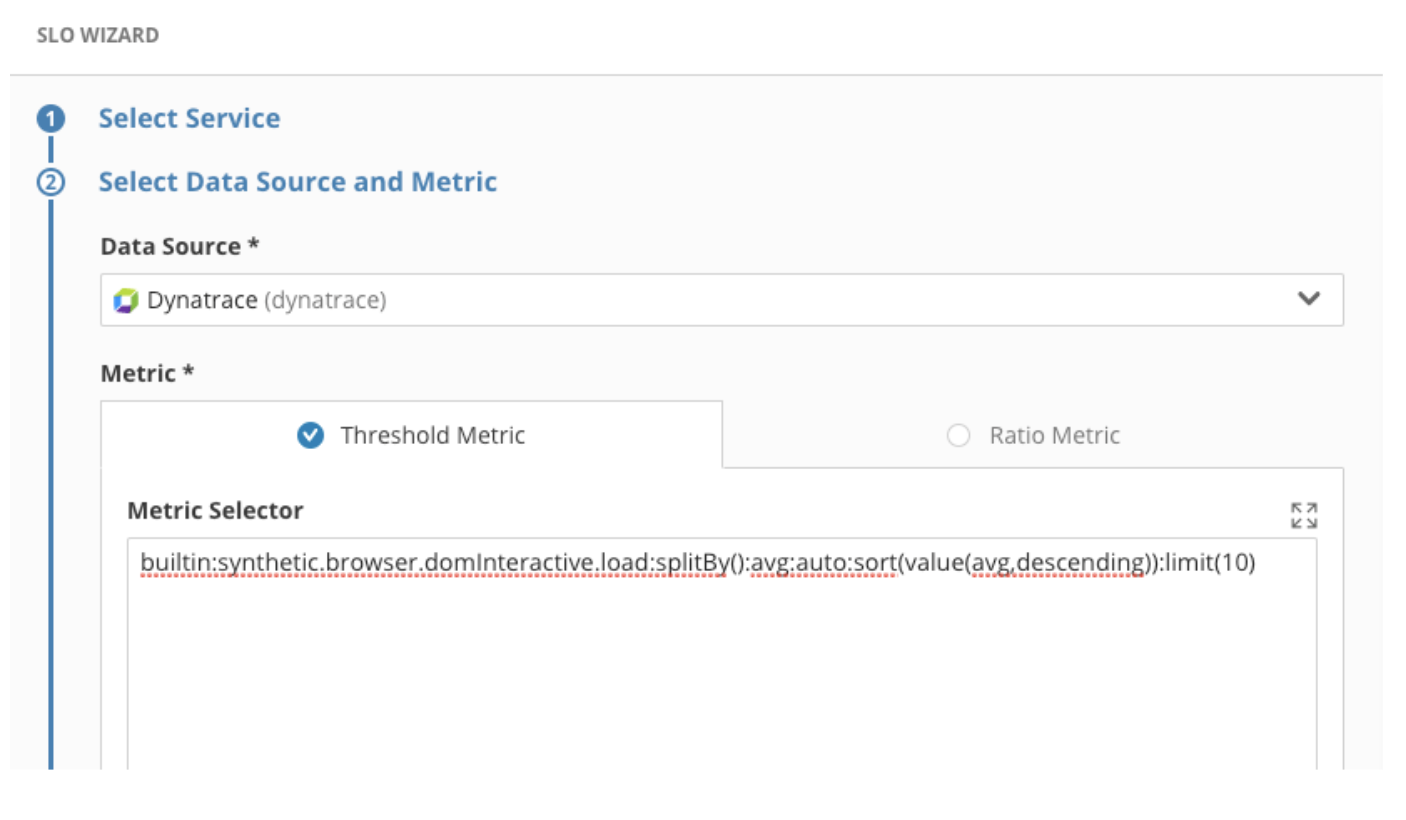Click the underlined word descending in query
Image resolution: width=1406 pixels, height=820 pixels.
(1085, 563)
